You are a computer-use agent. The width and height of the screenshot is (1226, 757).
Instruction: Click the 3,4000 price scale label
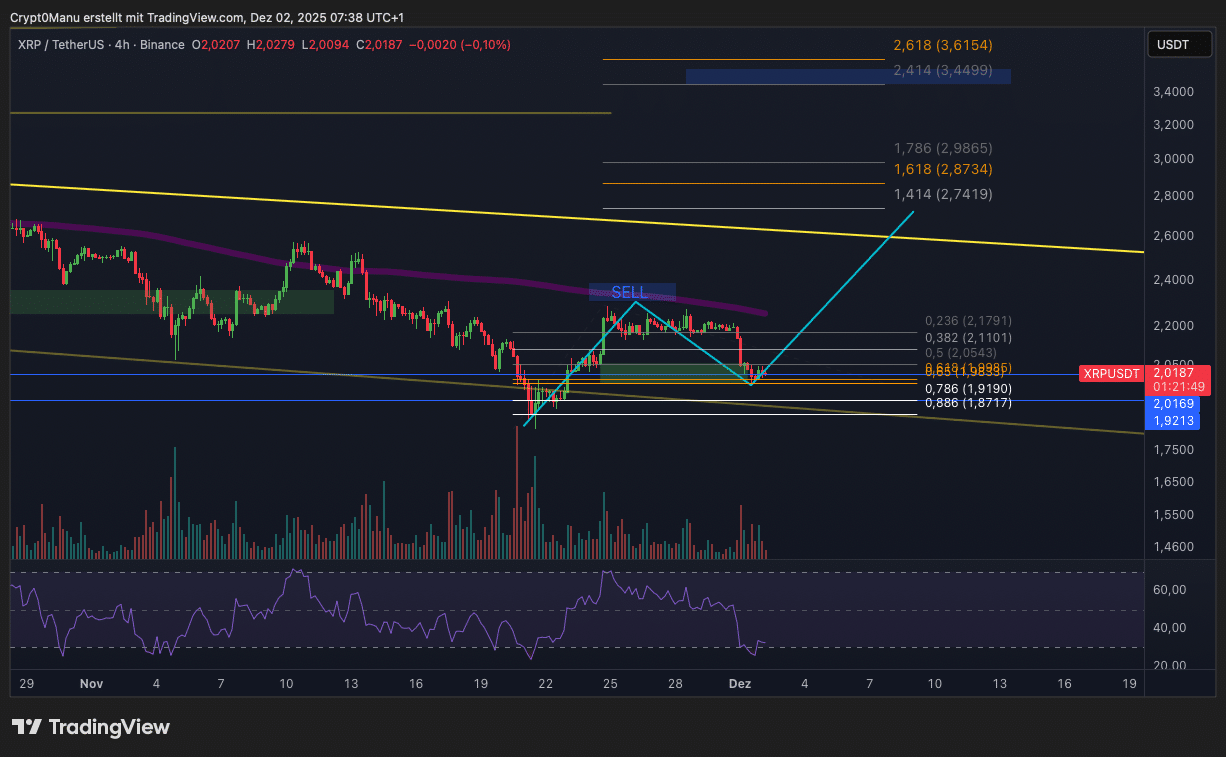tap(1172, 92)
